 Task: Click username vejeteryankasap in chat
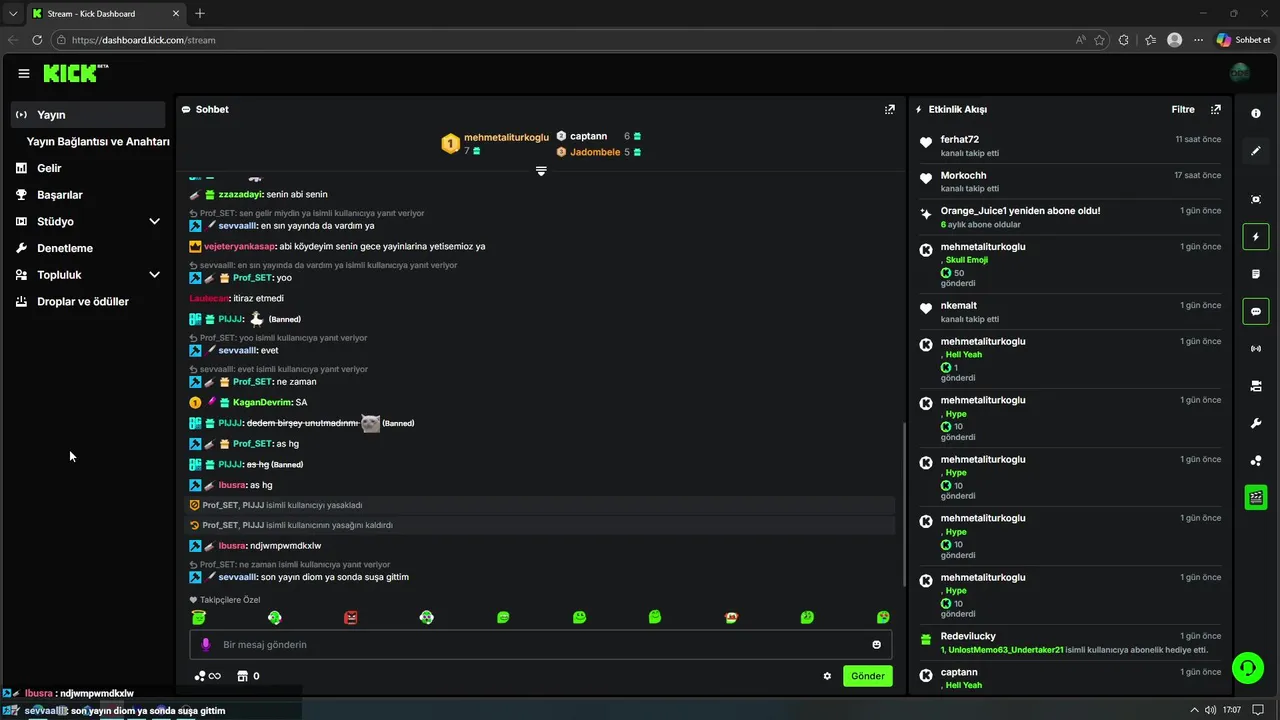pyautogui.click(x=240, y=246)
